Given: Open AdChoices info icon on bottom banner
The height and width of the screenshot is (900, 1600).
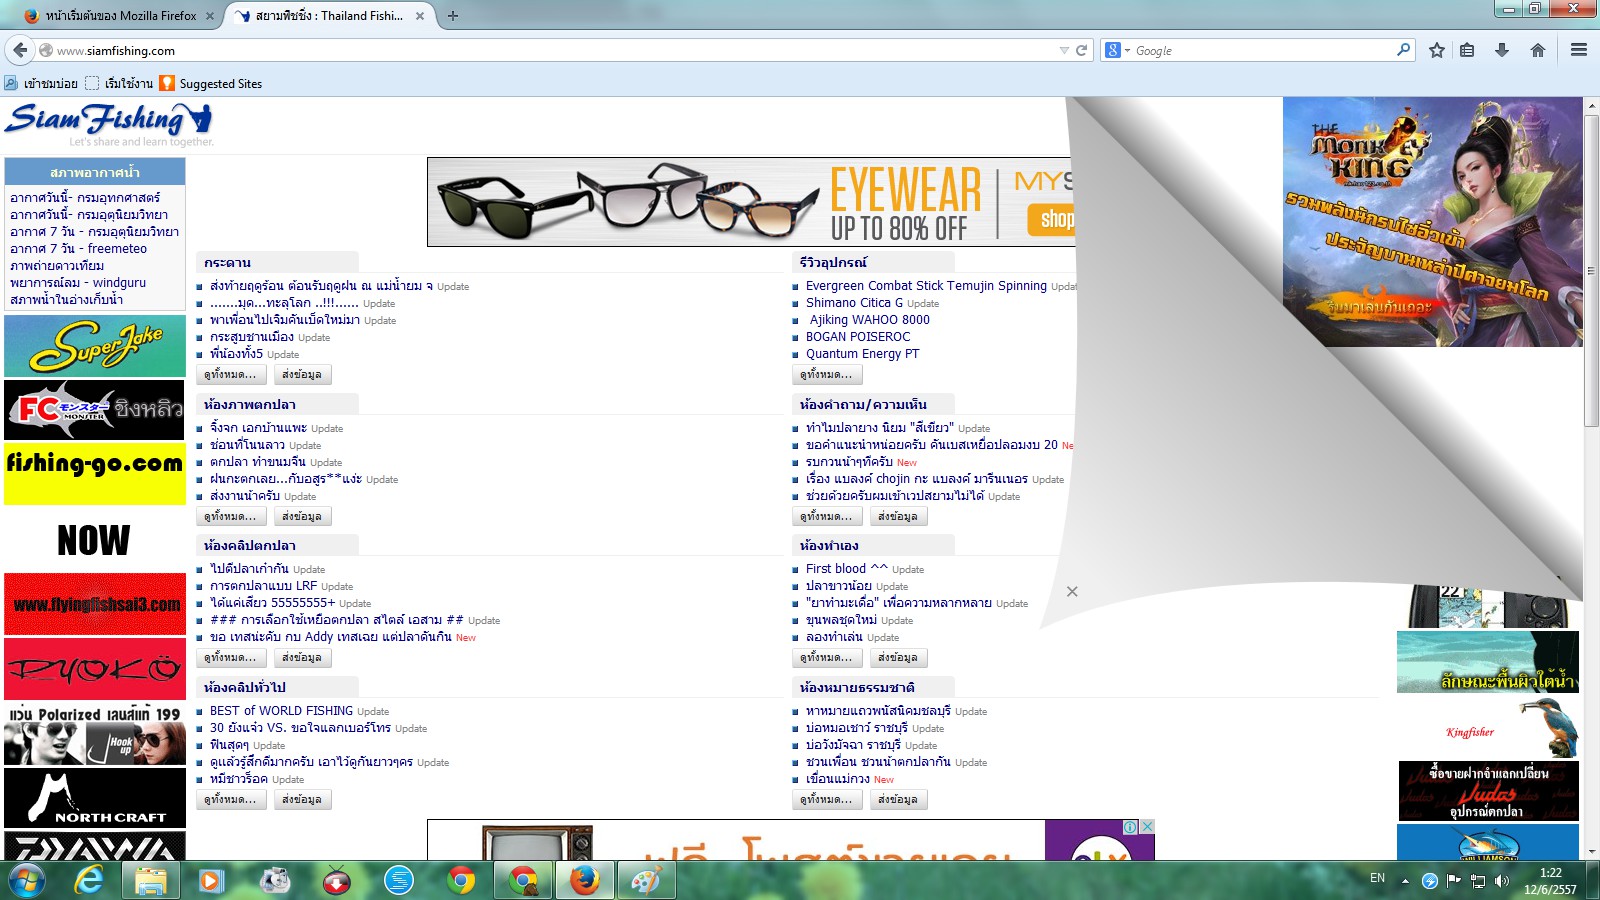Looking at the screenshot, I should (1131, 826).
